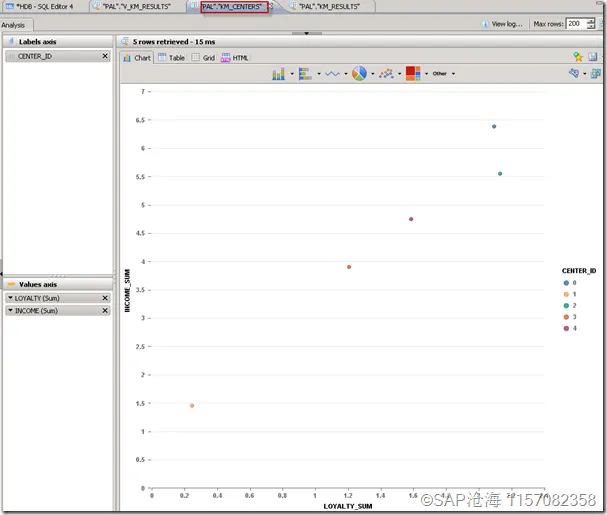This screenshot has height=515, width=607.
Task: Select the horizontal bar chart type icon
Action: coord(305,73)
